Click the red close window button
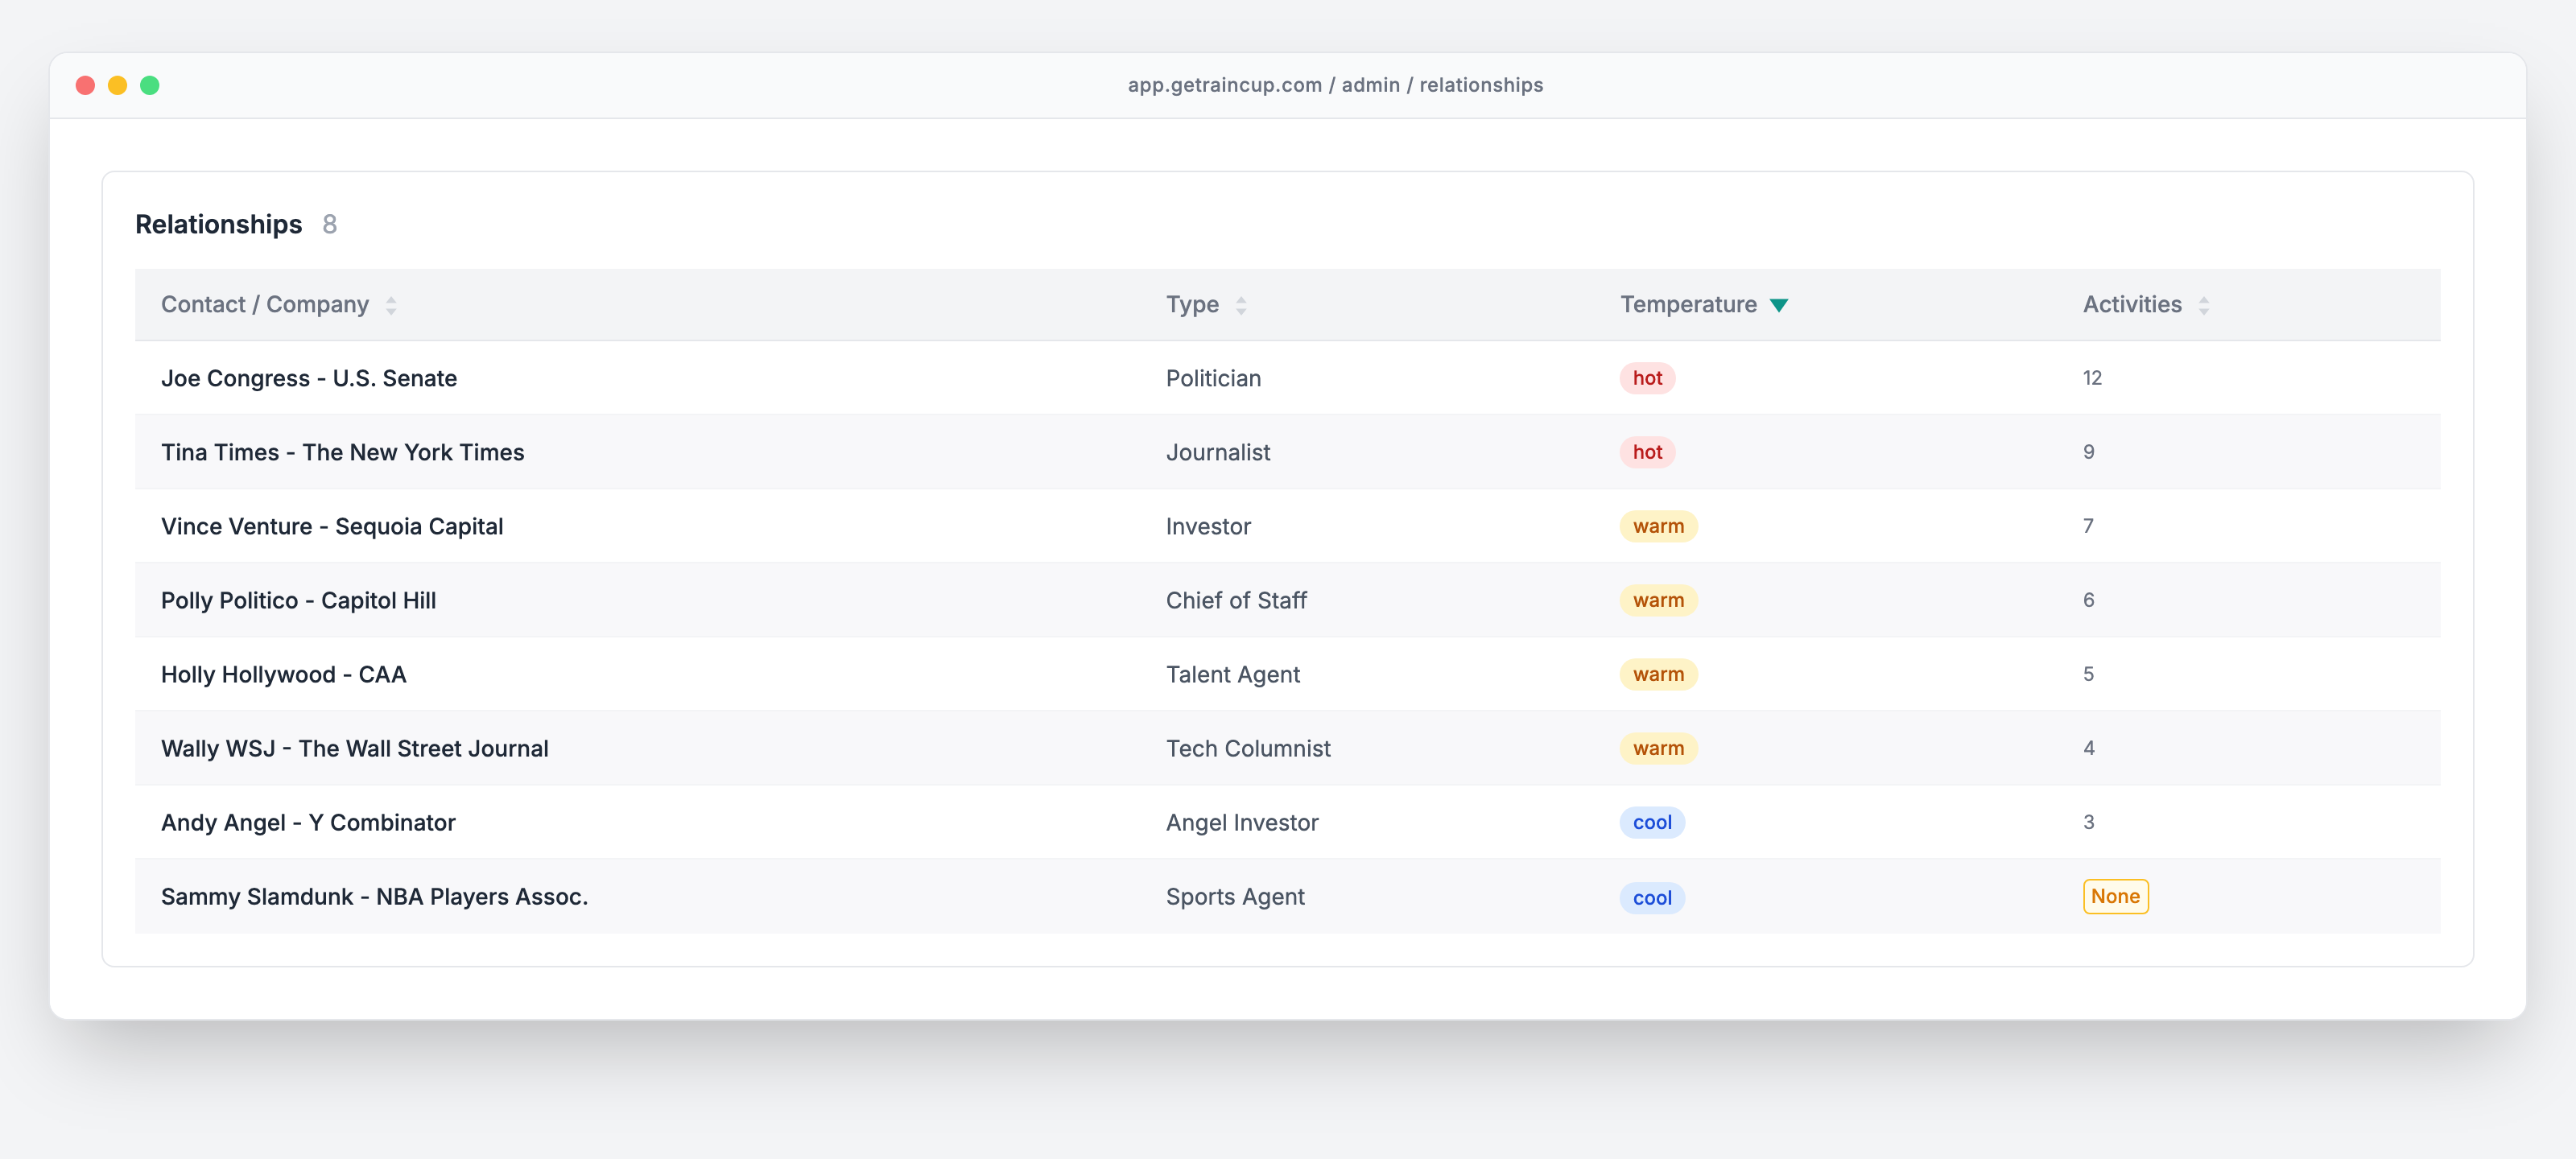The image size is (2576, 1159). click(x=85, y=85)
